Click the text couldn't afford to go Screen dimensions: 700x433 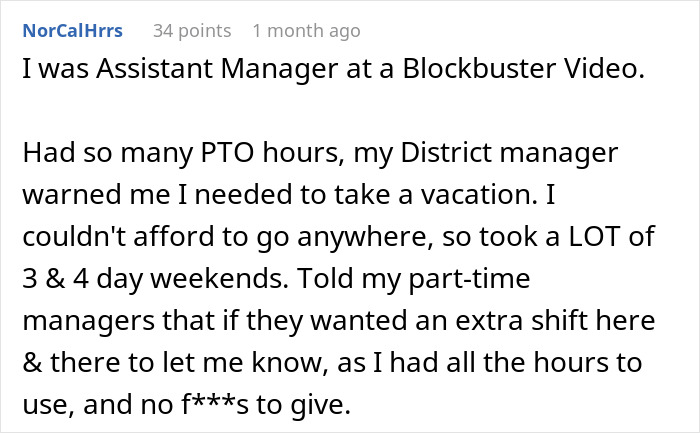coord(157,237)
